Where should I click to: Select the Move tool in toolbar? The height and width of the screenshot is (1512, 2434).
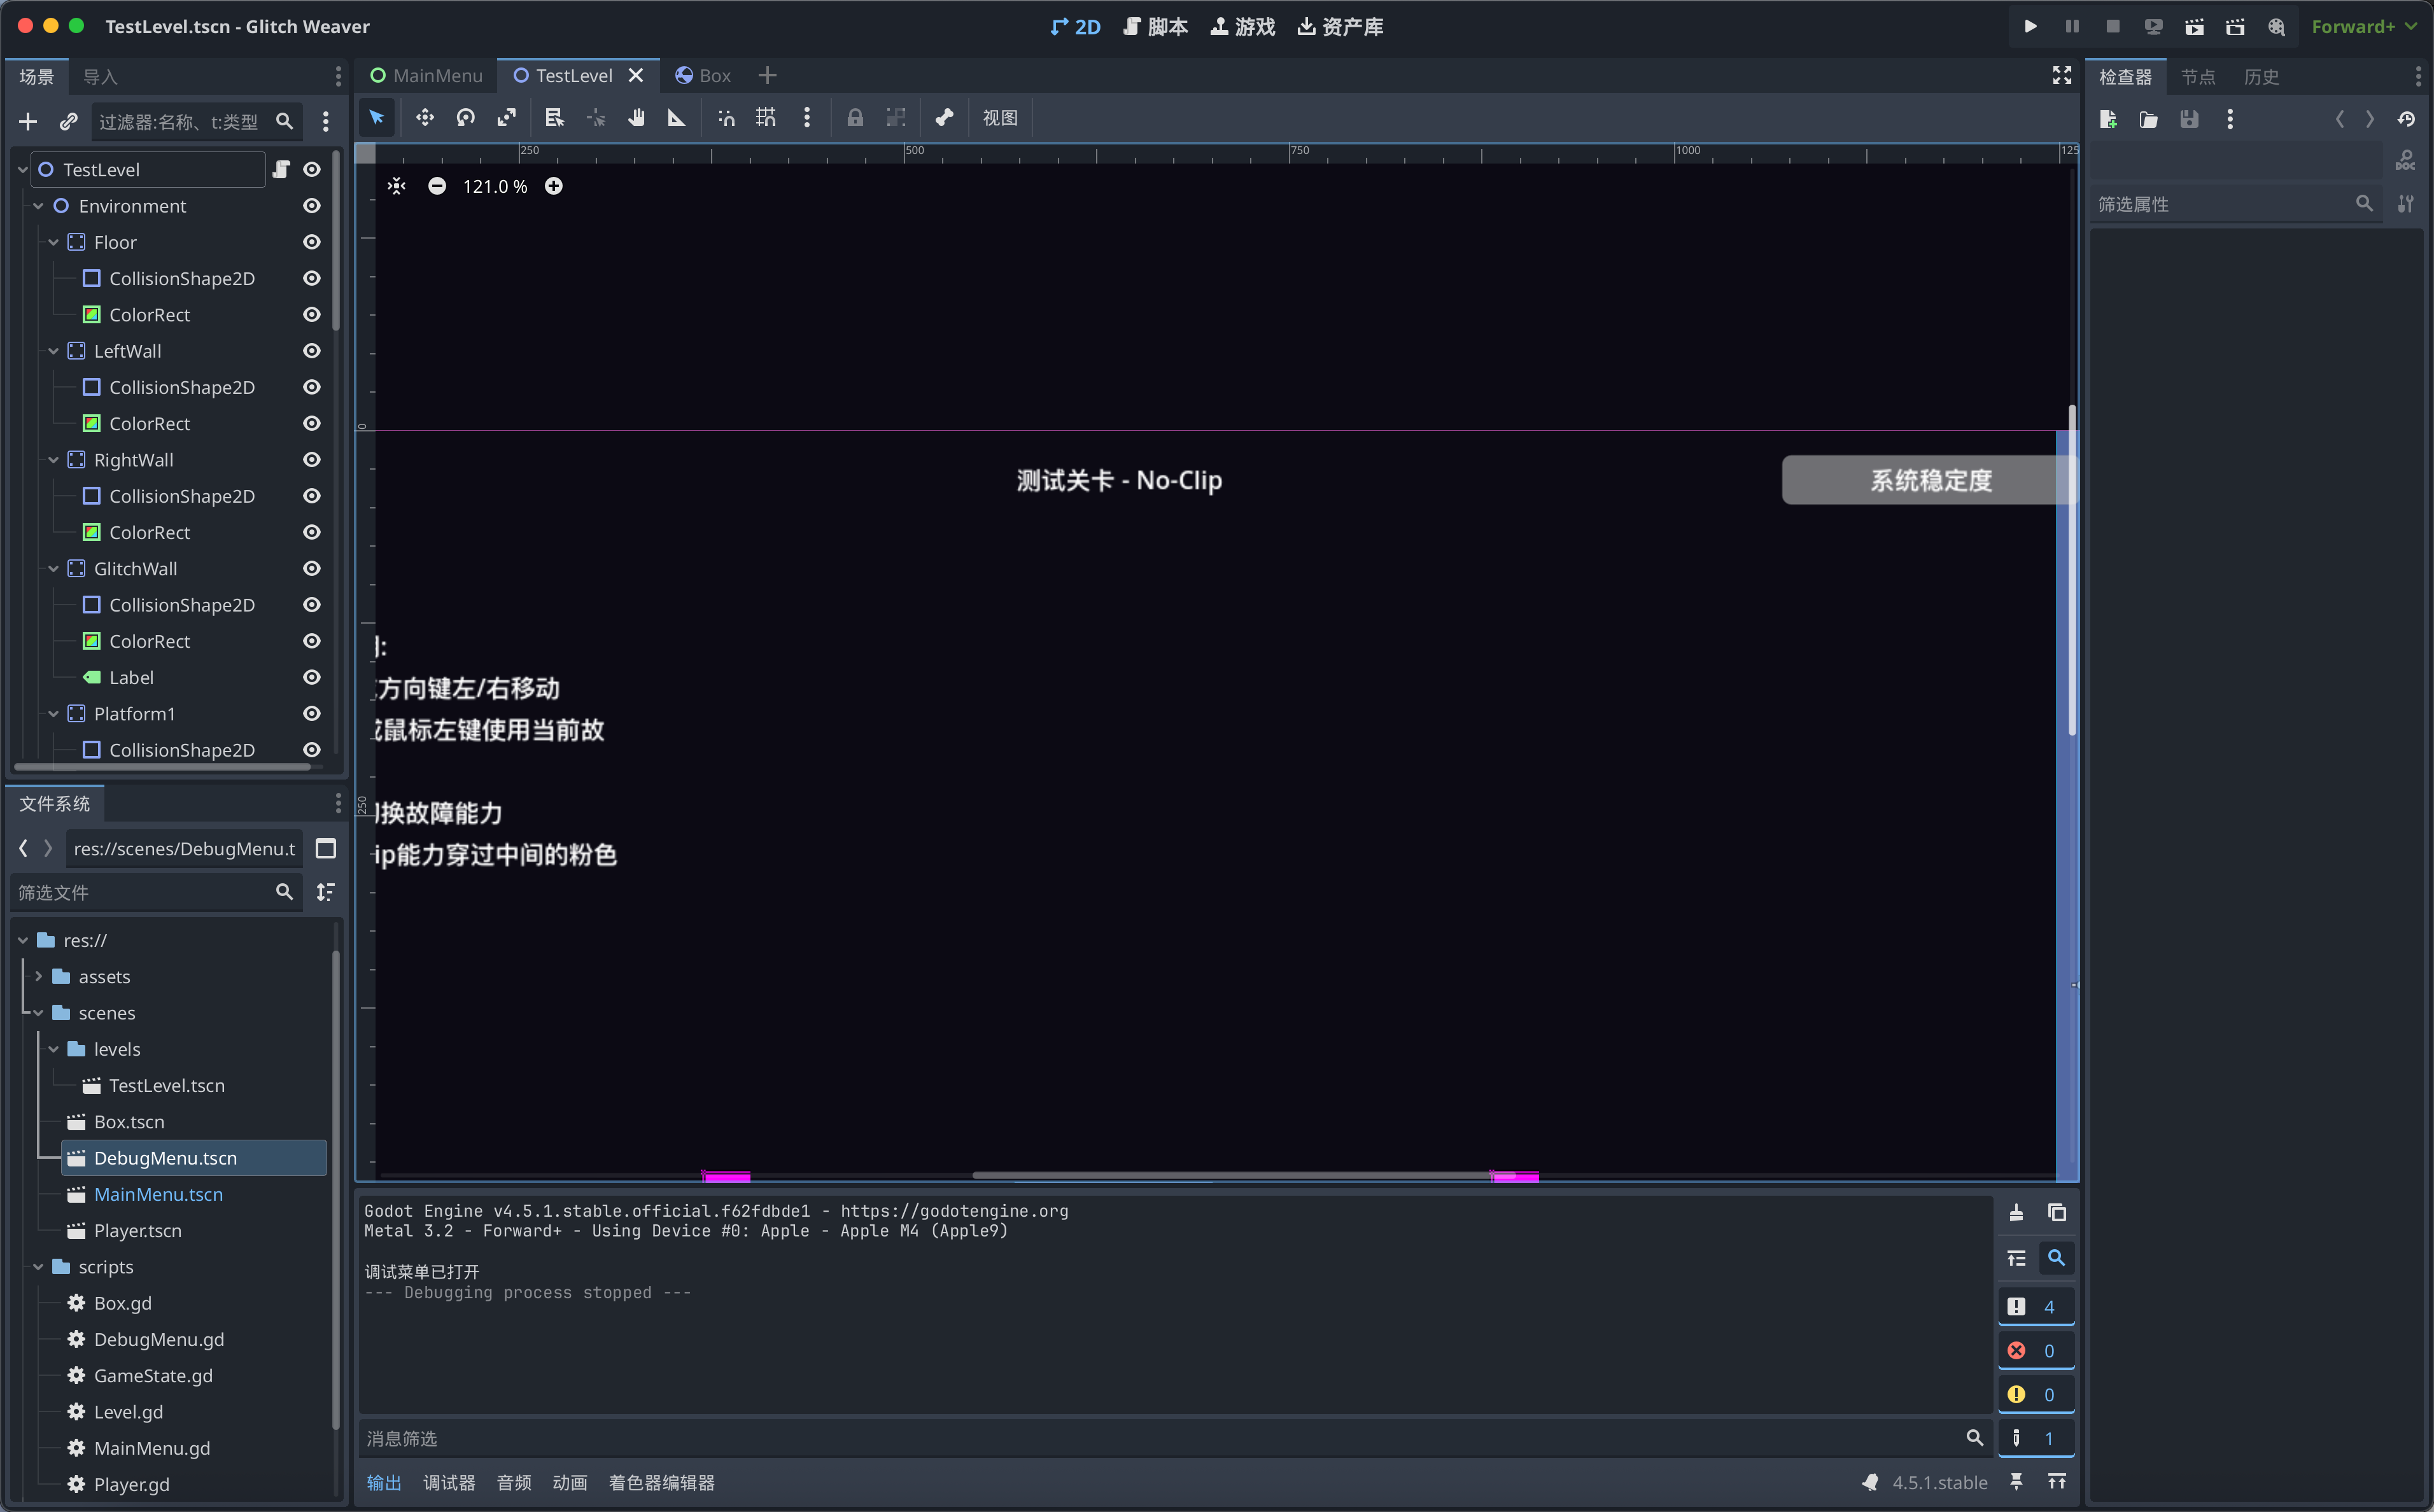(425, 118)
